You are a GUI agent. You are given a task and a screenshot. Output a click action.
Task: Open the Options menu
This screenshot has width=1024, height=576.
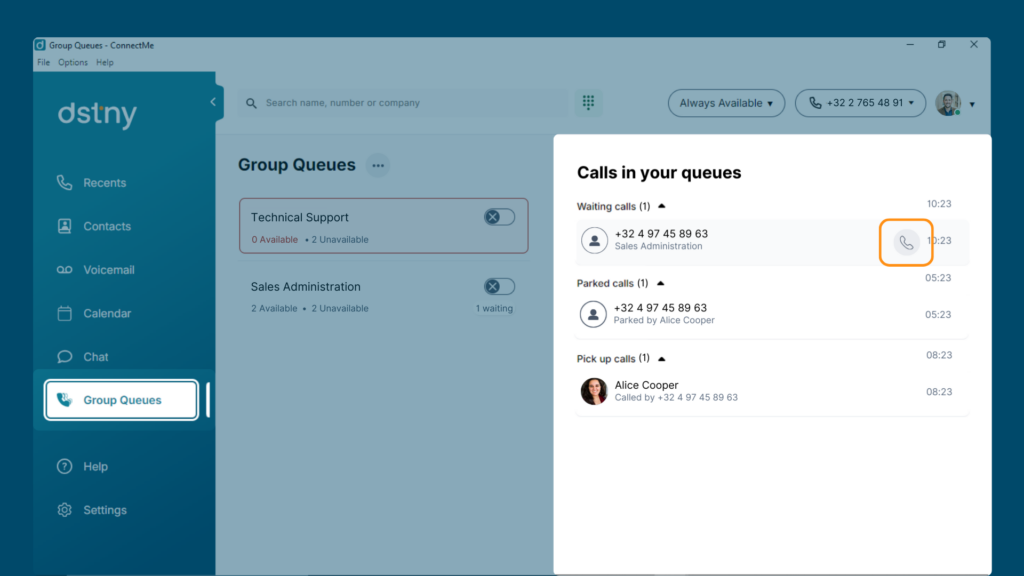[x=72, y=63]
